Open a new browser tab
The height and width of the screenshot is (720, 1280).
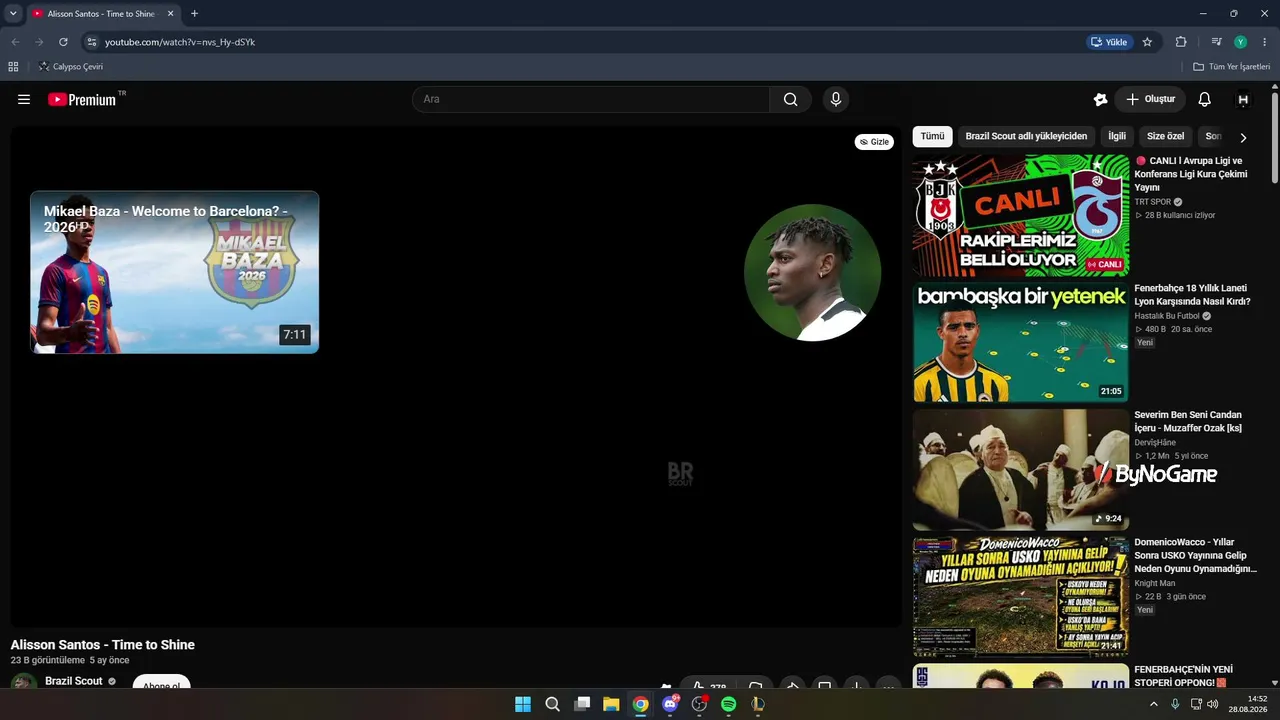coord(194,14)
